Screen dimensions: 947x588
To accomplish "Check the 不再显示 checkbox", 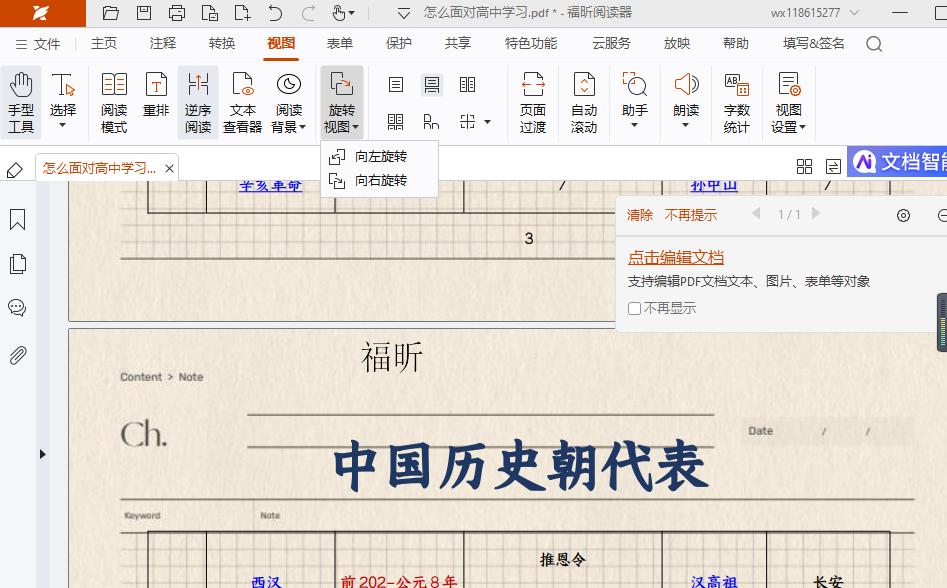I will click(x=634, y=309).
